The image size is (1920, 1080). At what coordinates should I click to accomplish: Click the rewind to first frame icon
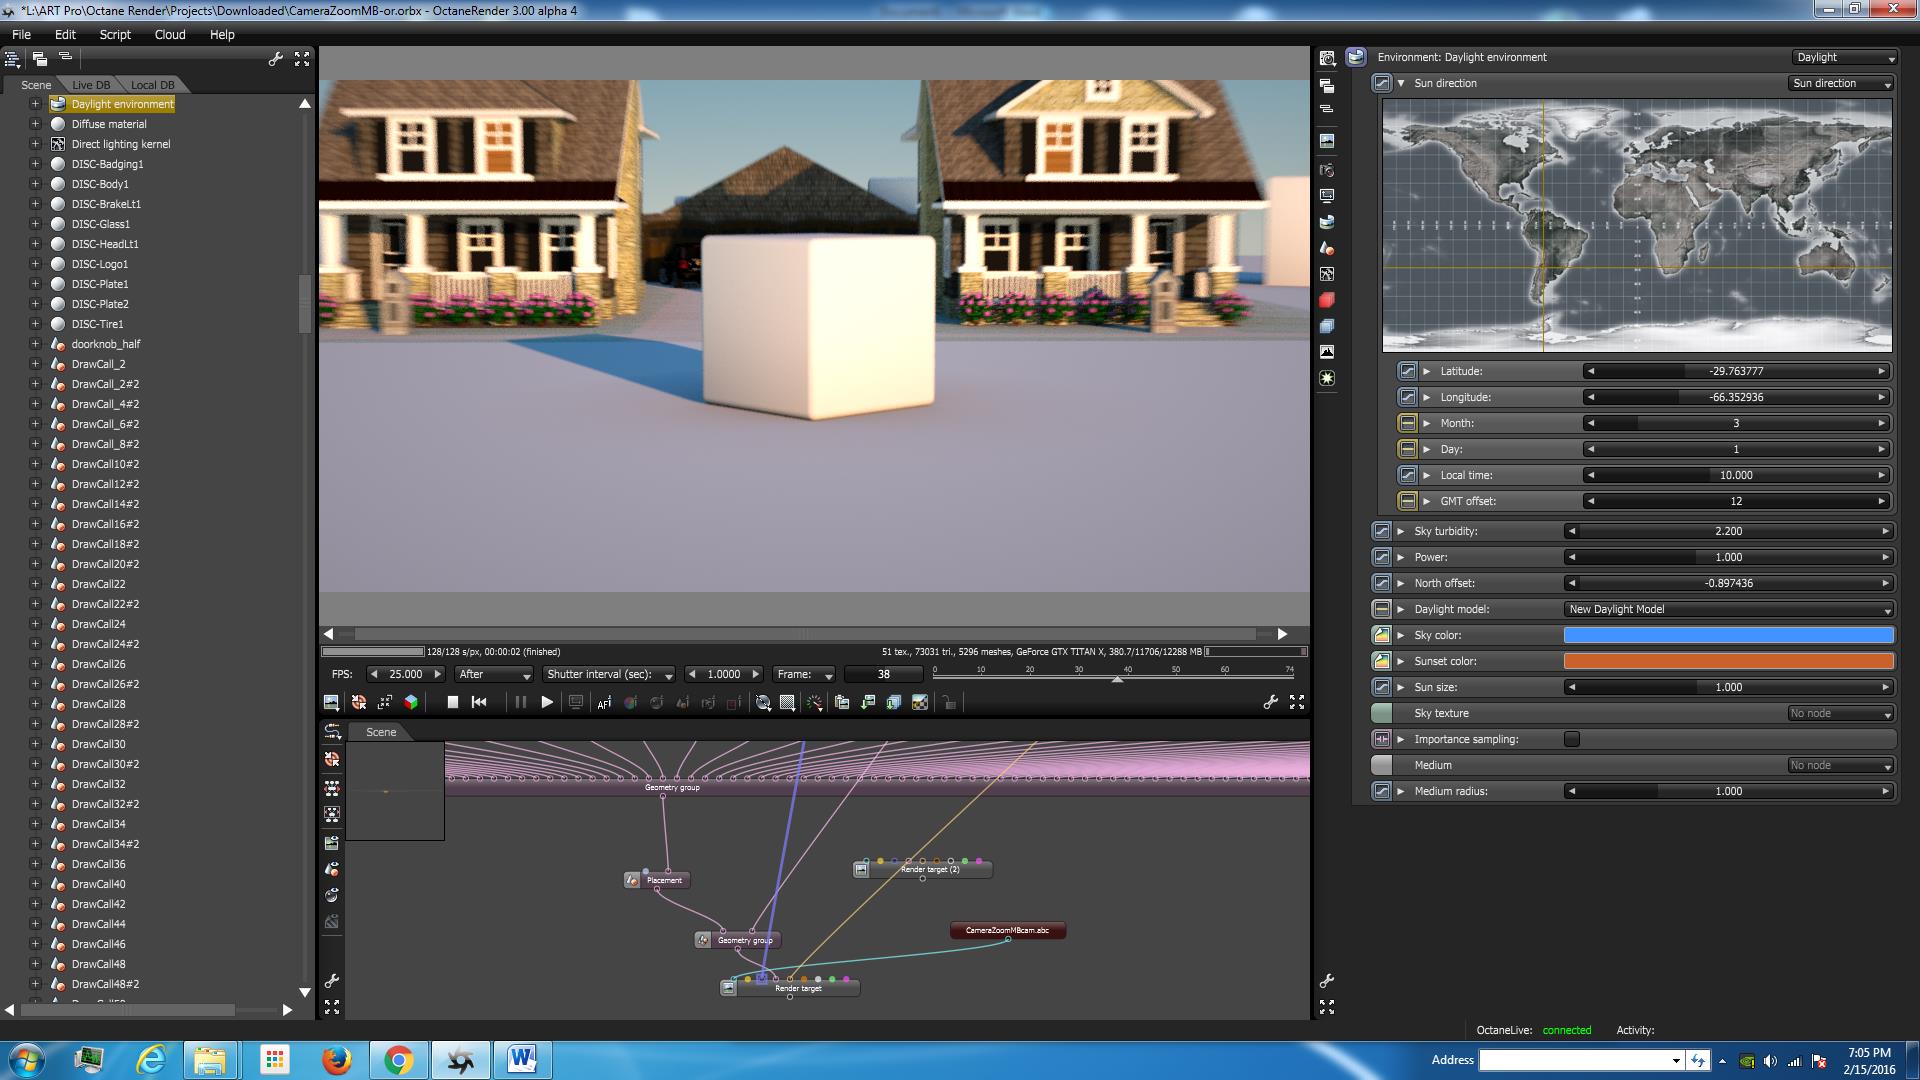coord(479,703)
